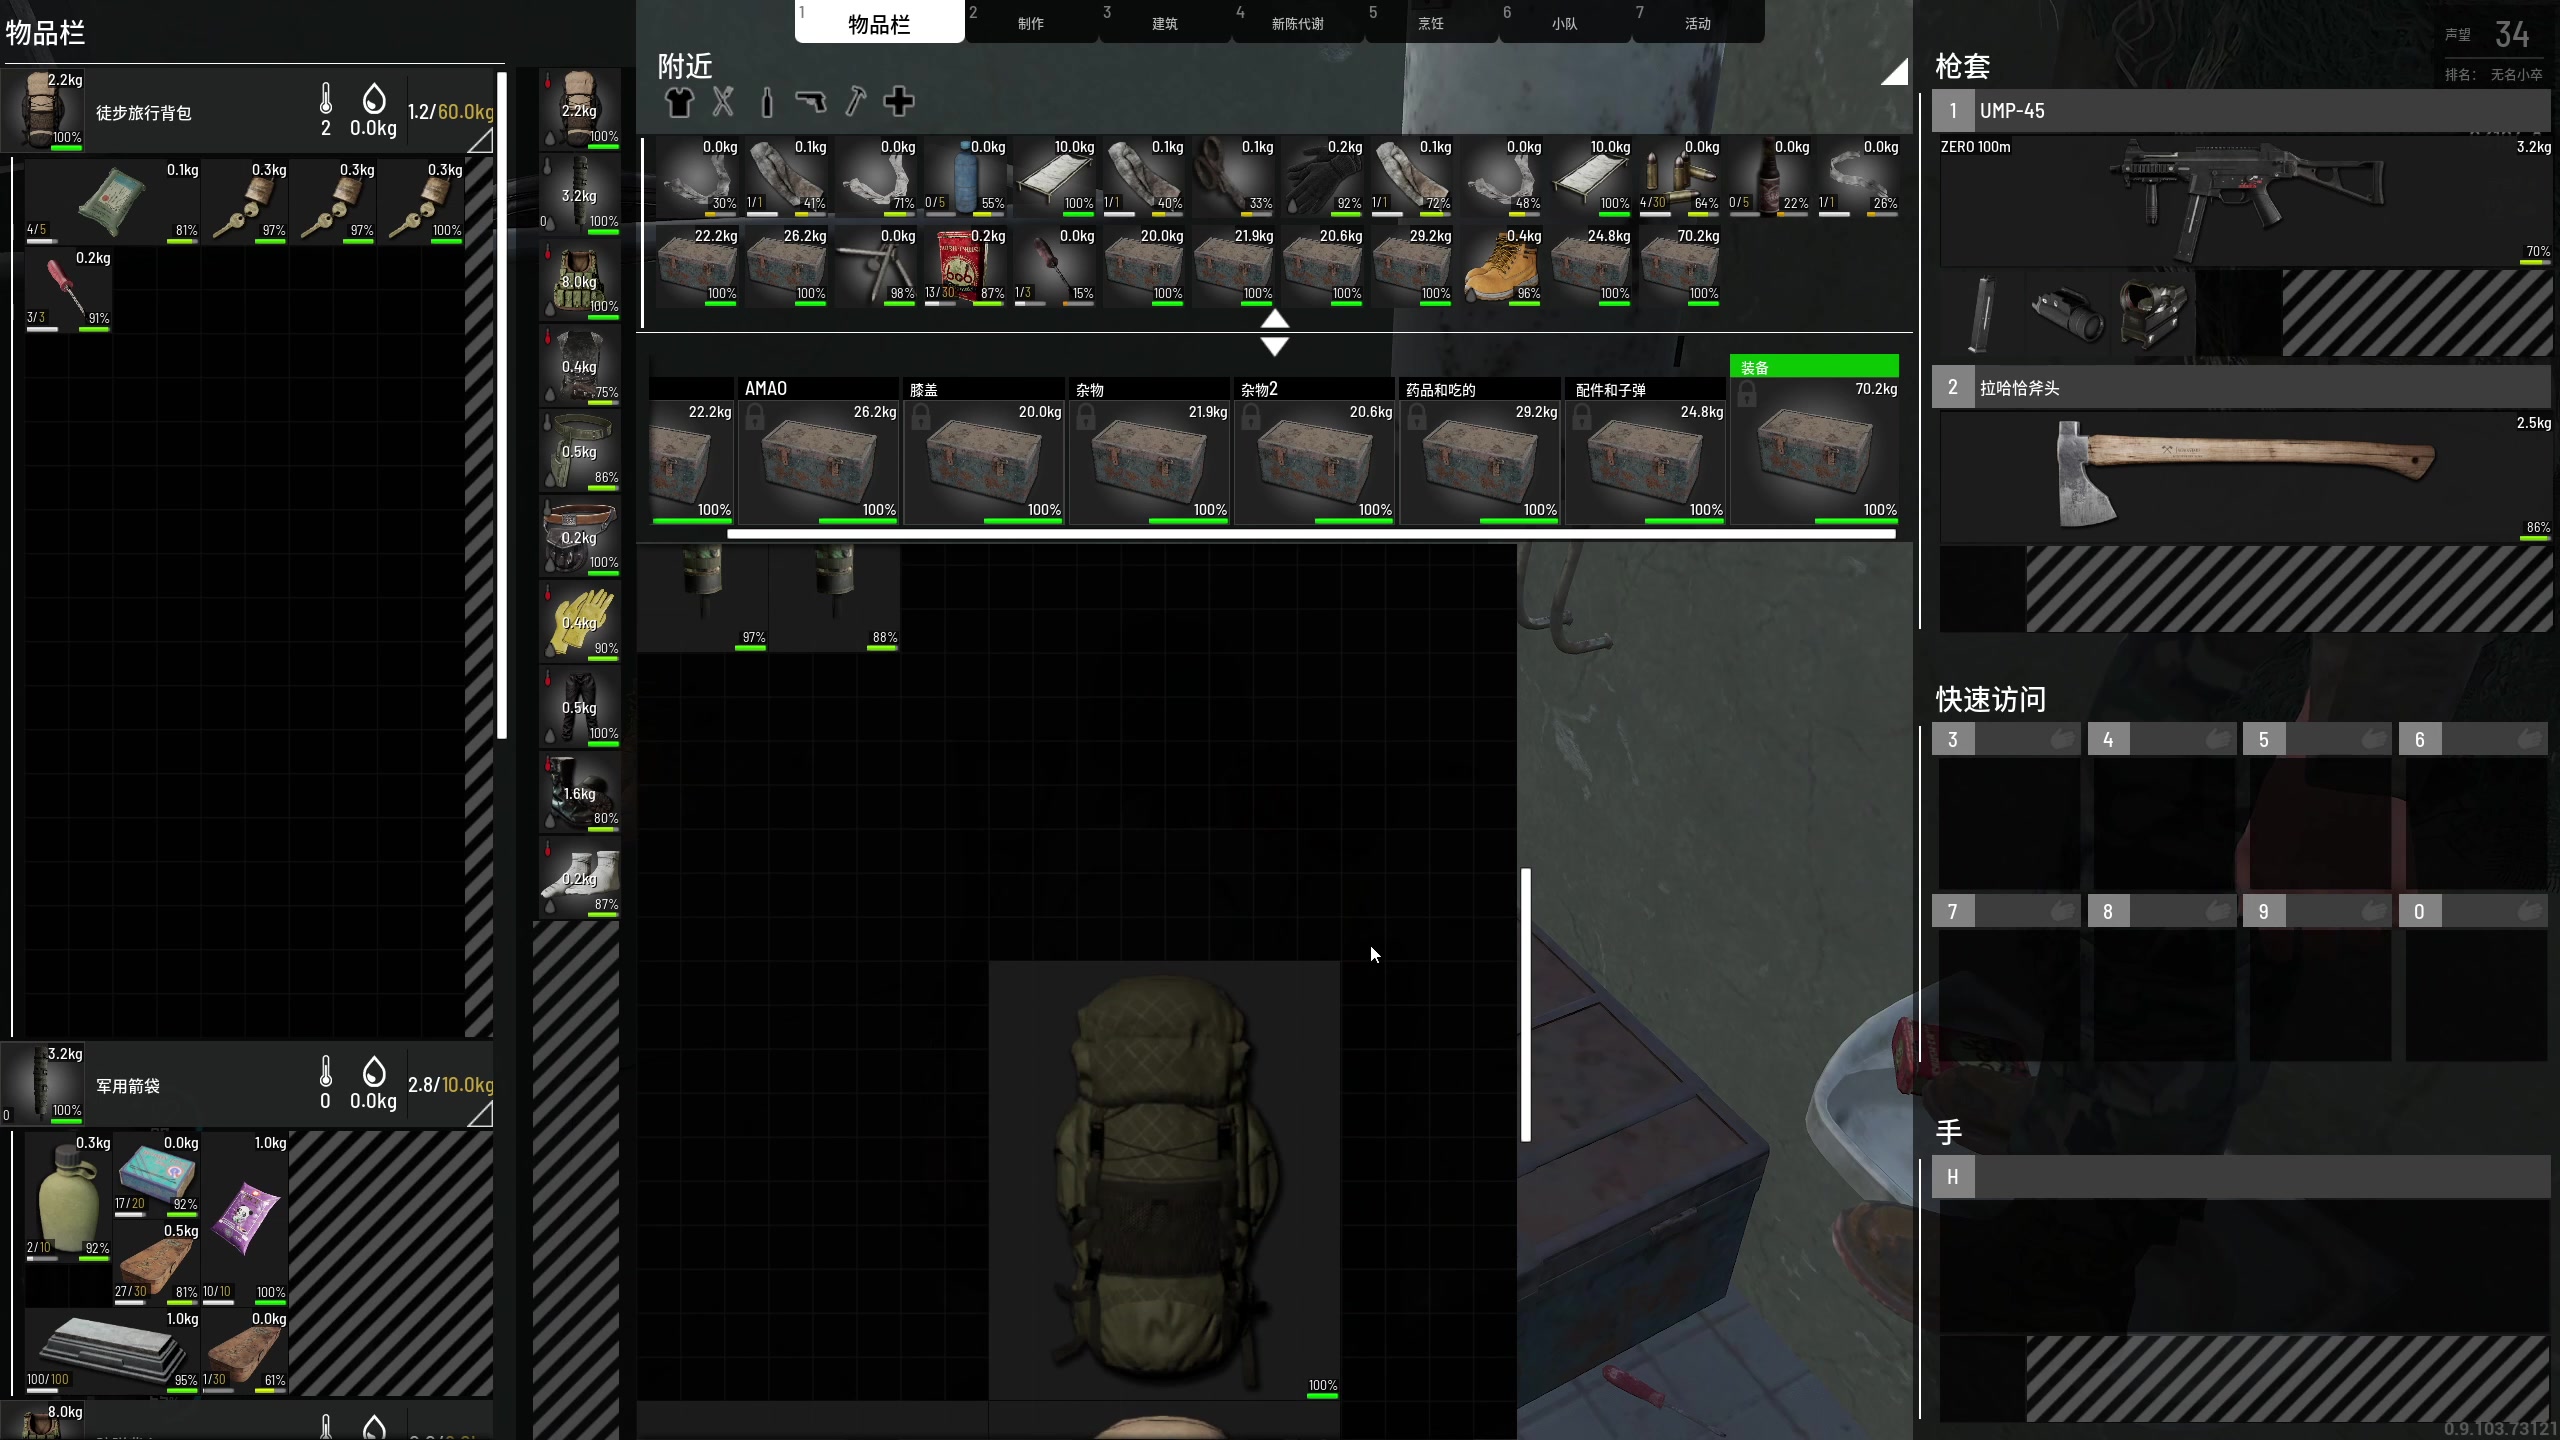Click the red dot sight attachment

pyautogui.click(x=2152, y=313)
